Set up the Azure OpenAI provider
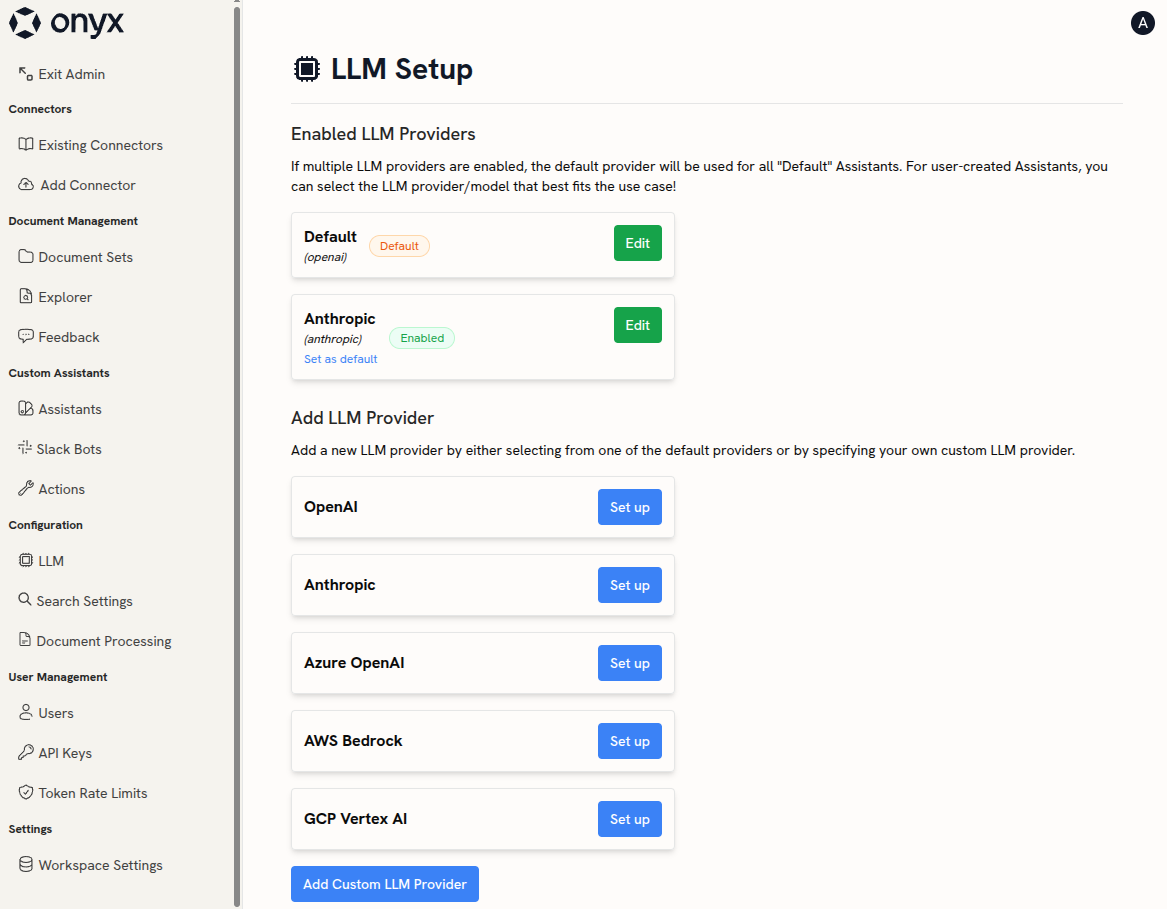This screenshot has height=909, width=1167. [629, 663]
